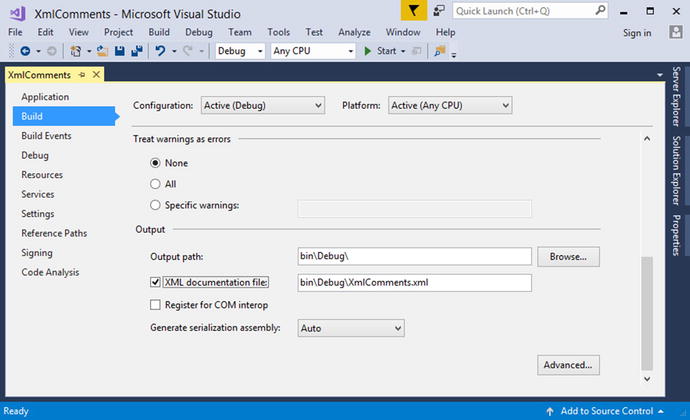Open the Tools menu
The image size is (690, 420).
point(279,32)
